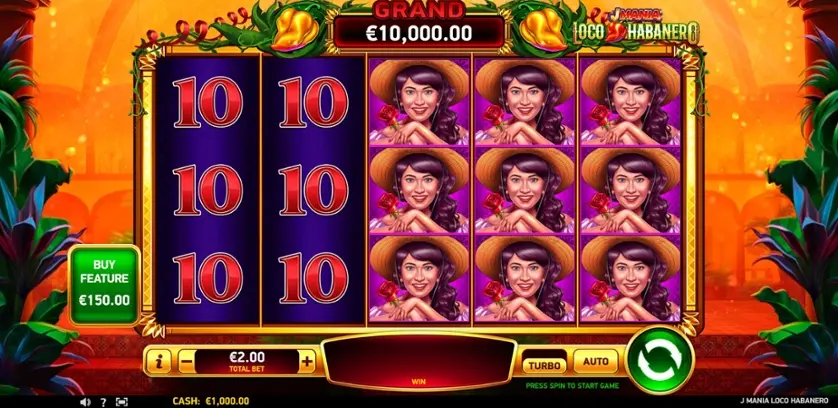Decrease total bet with the minus button
Viewport: 838px width, 408px height.
click(186, 362)
